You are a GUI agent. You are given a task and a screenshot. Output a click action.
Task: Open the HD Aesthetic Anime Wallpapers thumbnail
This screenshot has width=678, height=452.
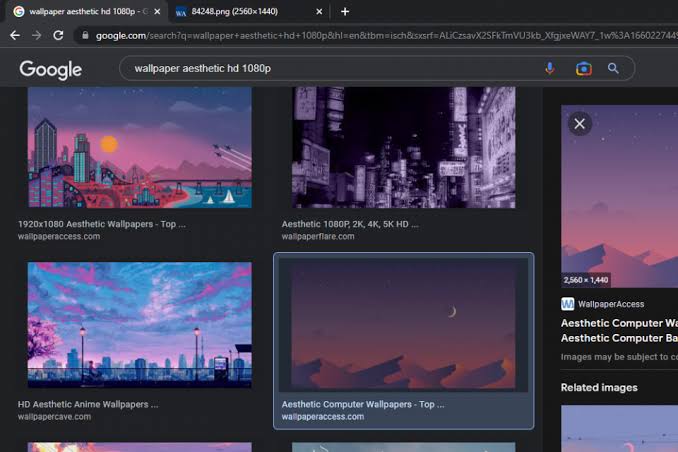coord(140,325)
